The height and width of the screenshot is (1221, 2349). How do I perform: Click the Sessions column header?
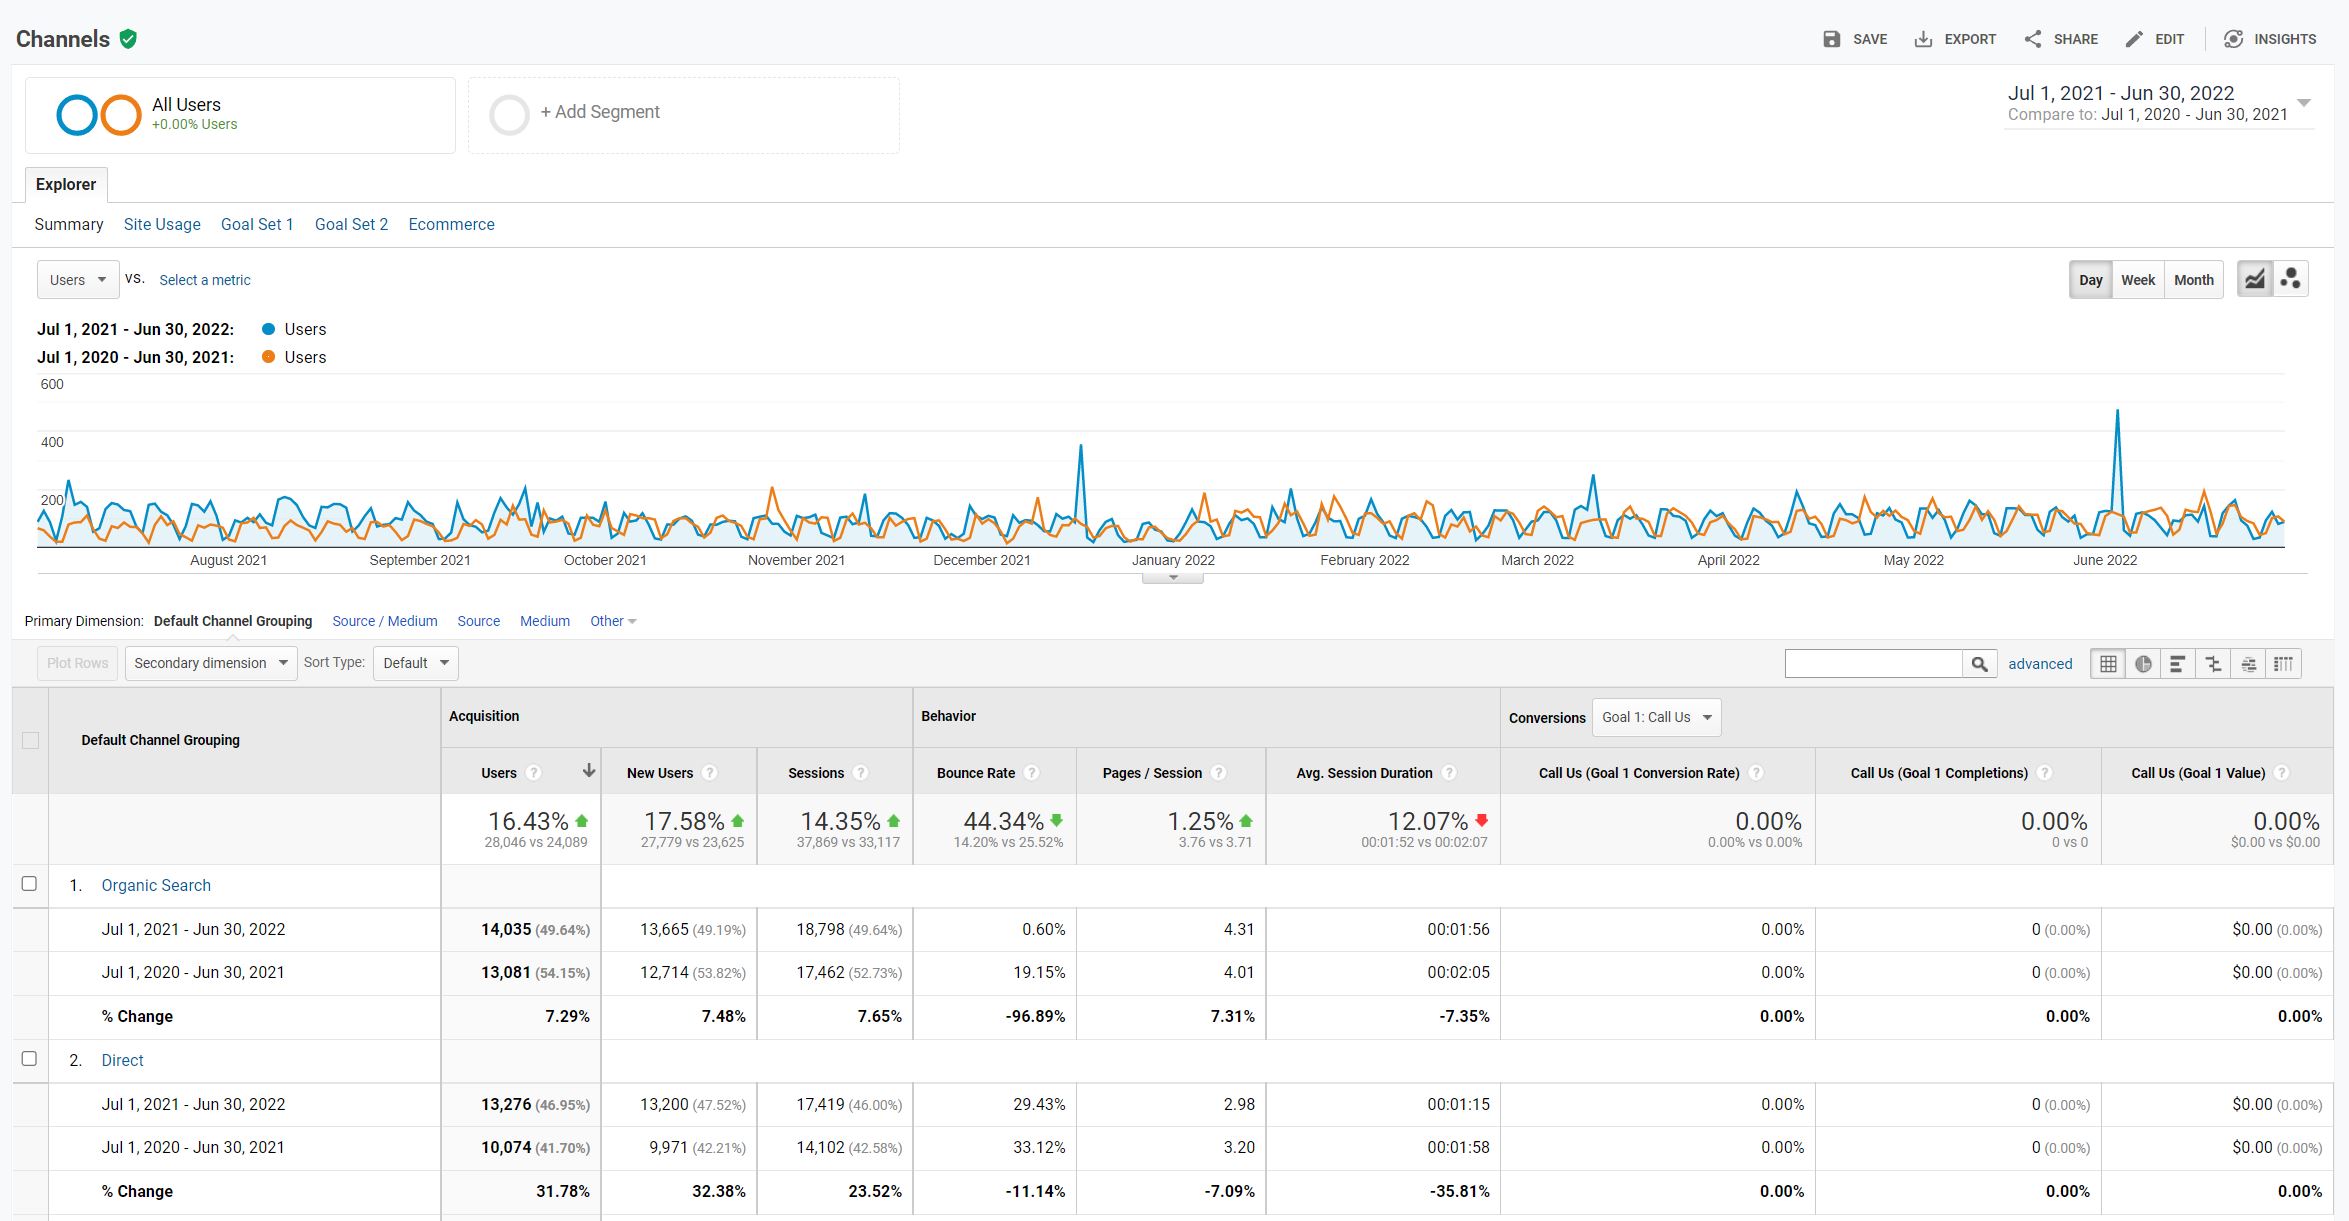pos(816,773)
